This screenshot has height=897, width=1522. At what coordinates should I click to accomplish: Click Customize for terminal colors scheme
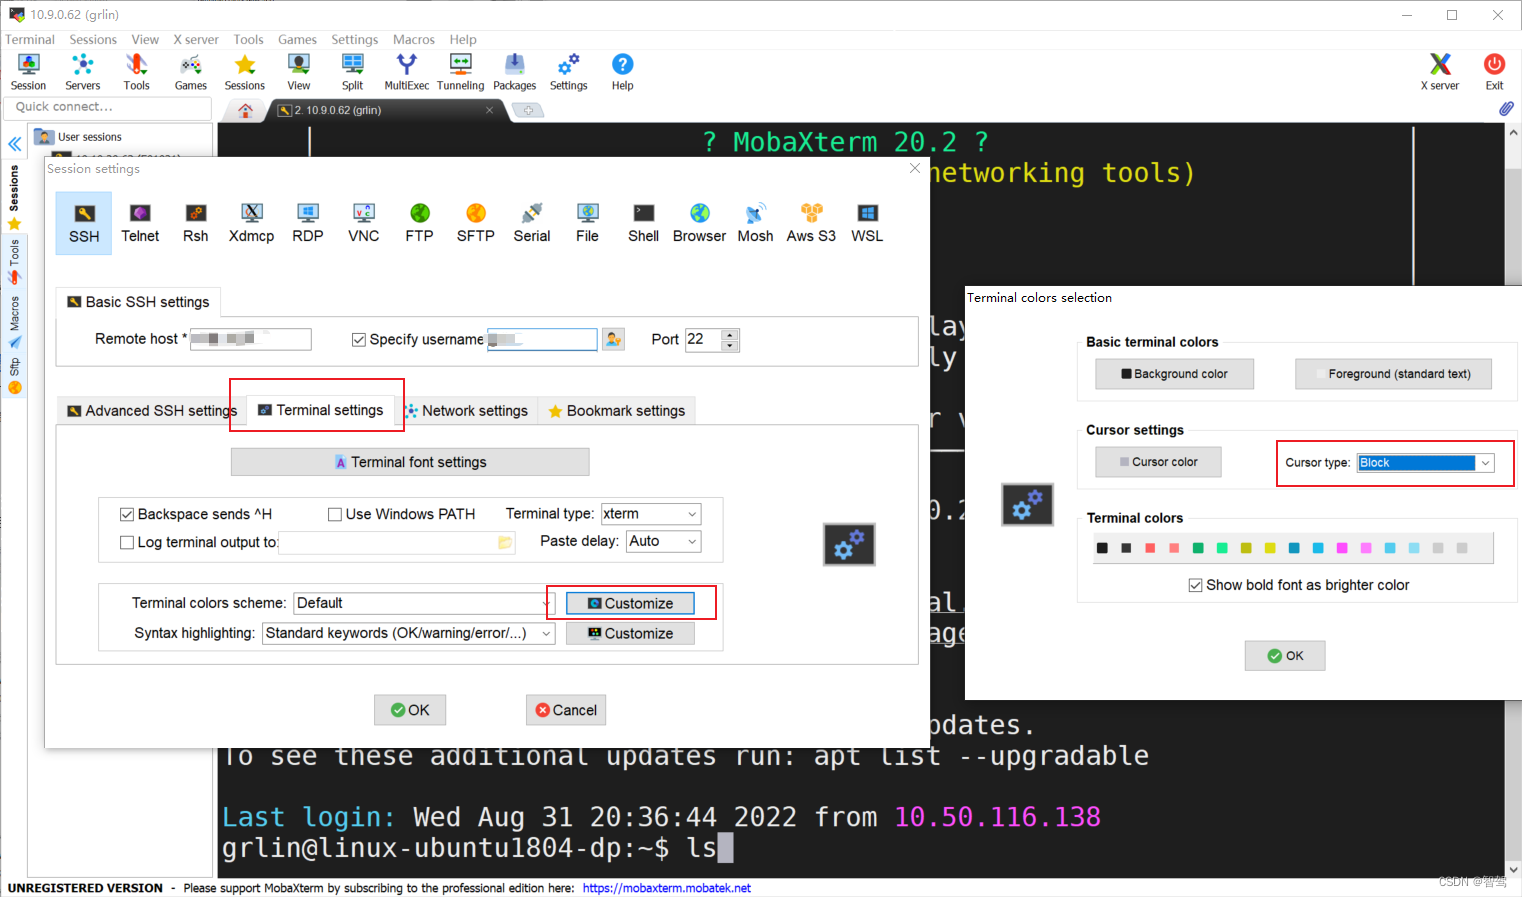630,603
